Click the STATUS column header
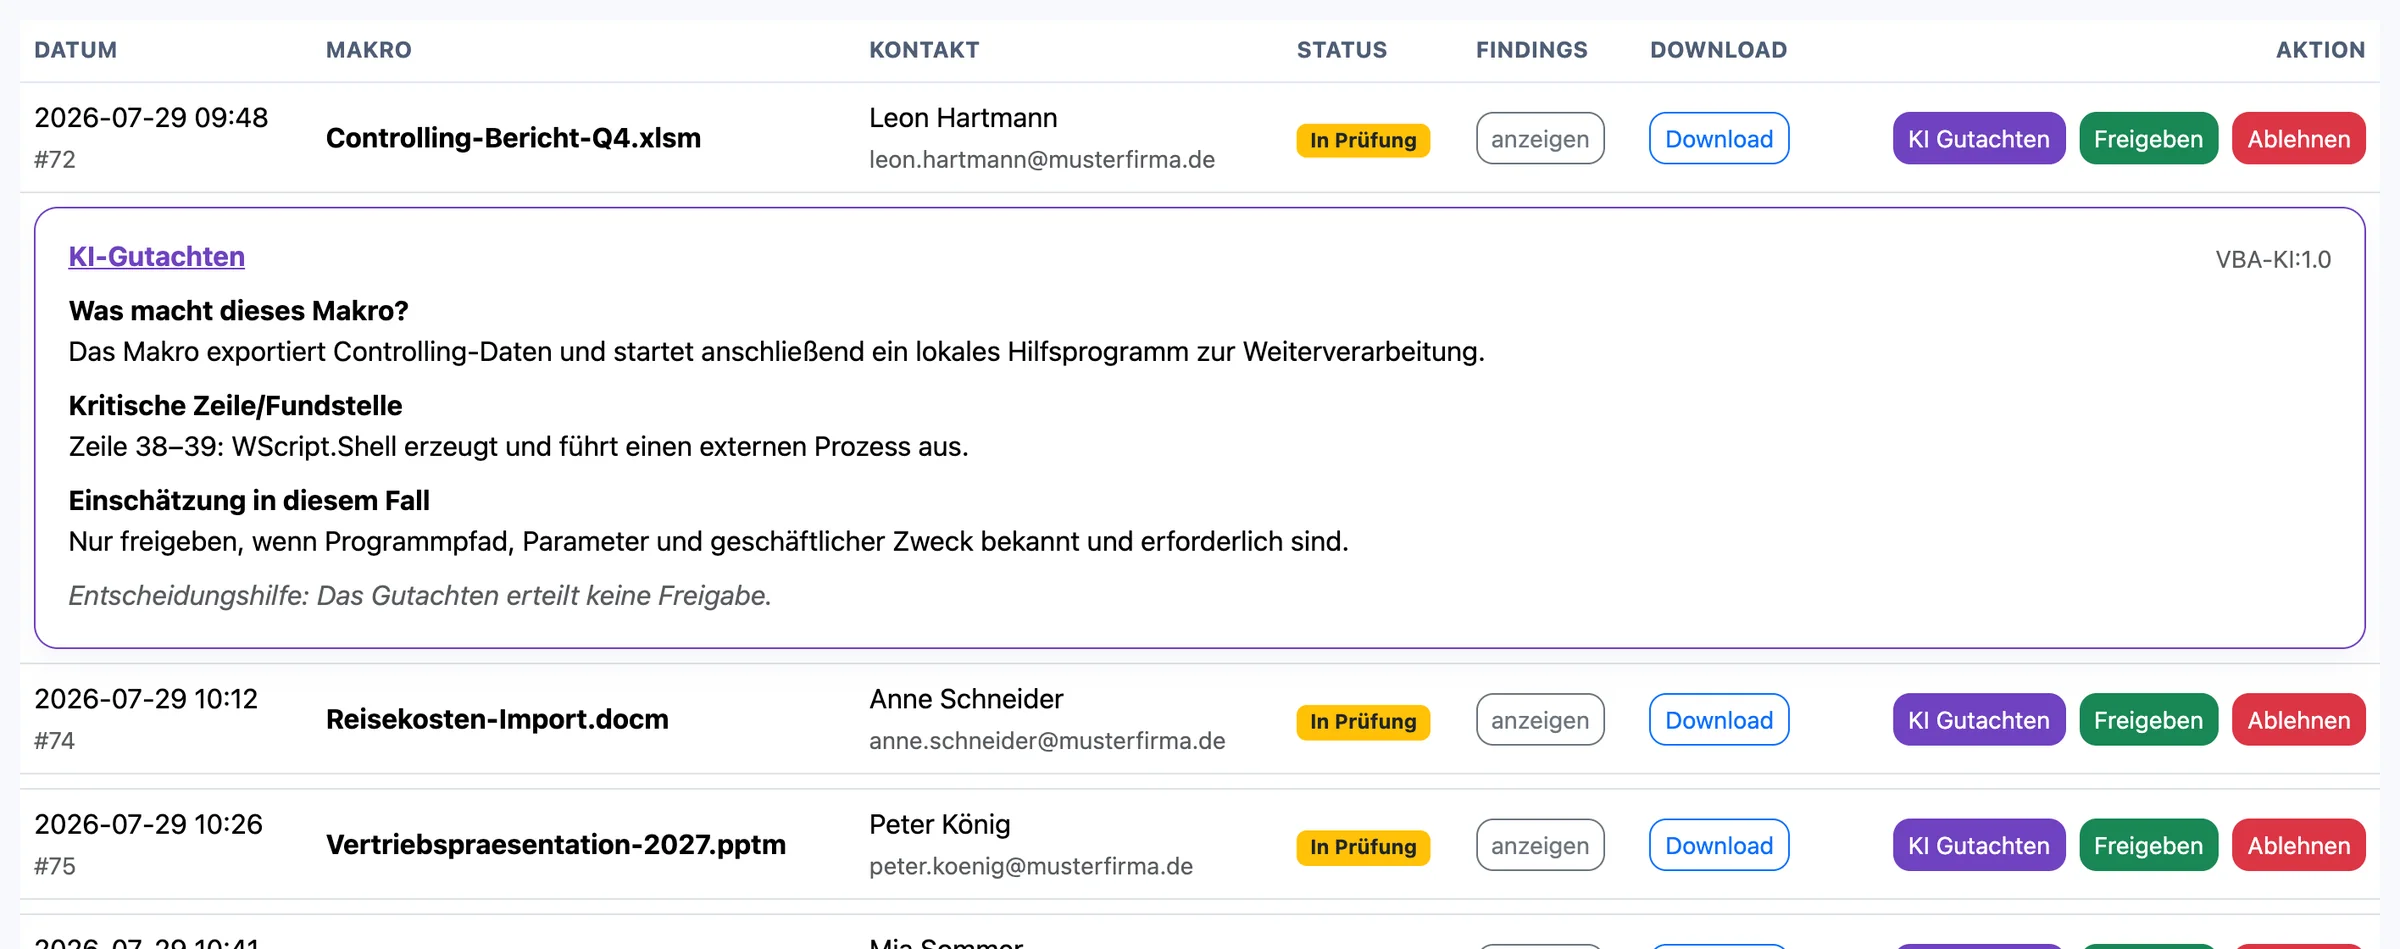This screenshot has height=949, width=2400. (1342, 50)
